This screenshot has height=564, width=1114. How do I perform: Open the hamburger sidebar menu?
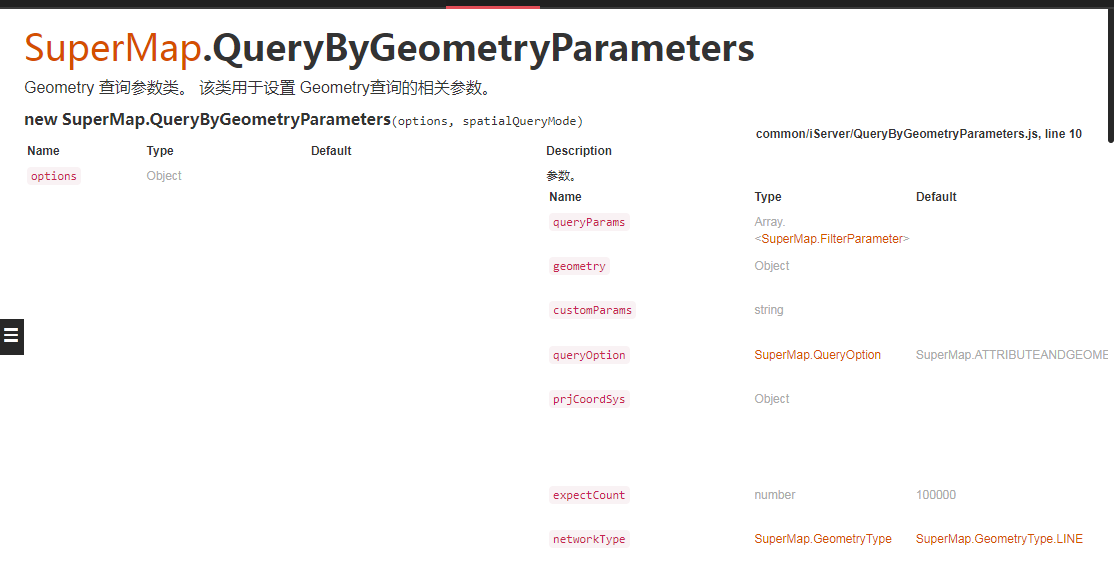point(11,336)
